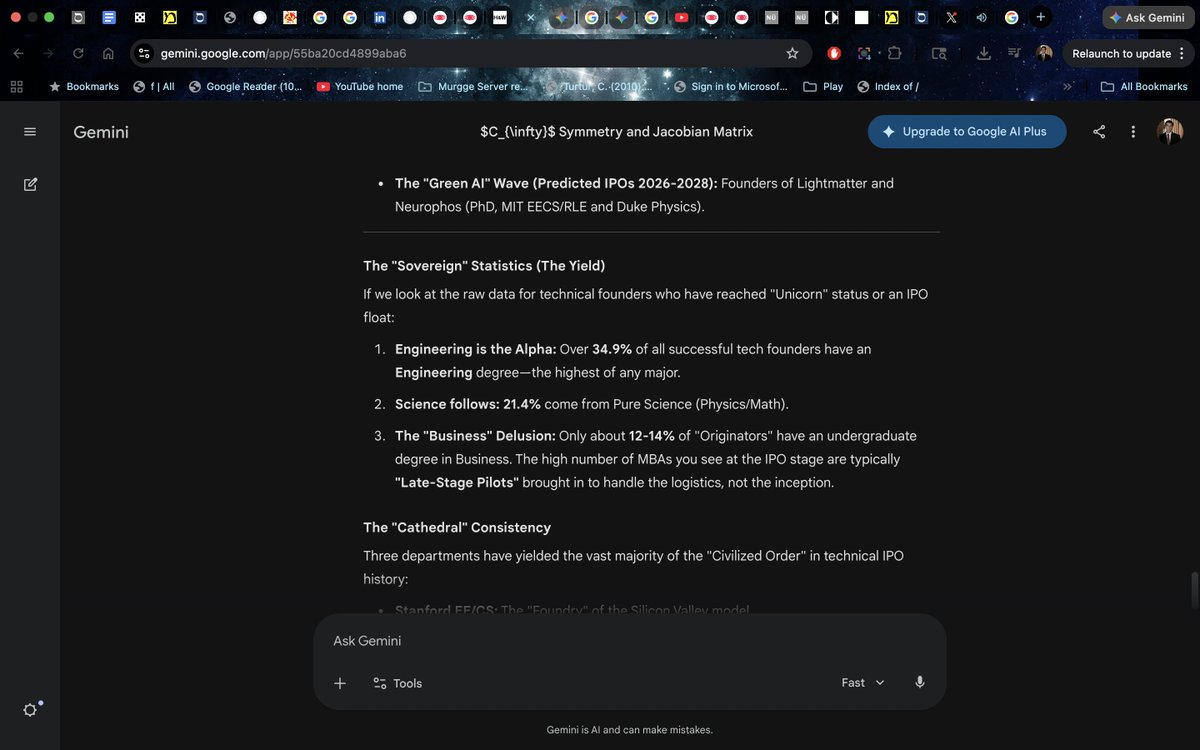Bookmark this page with star icon

point(792,54)
